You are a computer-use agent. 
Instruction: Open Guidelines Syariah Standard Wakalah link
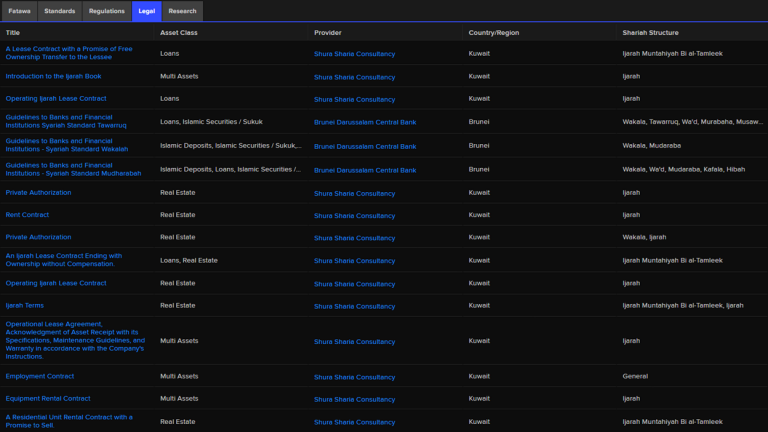[67, 145]
